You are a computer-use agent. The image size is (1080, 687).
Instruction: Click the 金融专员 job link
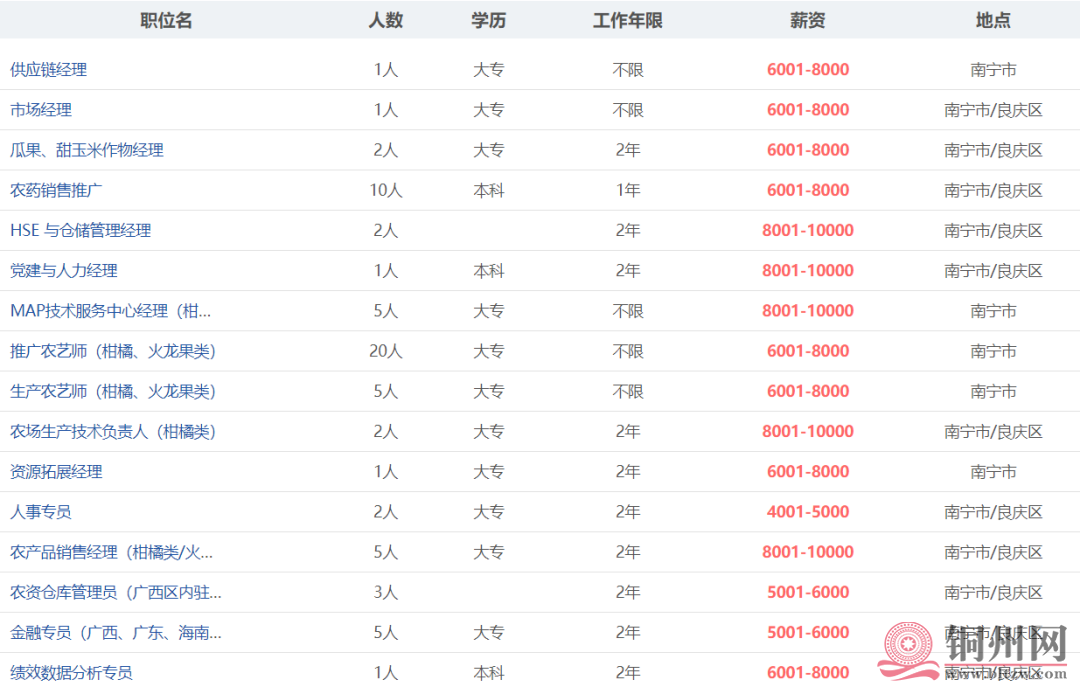pos(116,633)
